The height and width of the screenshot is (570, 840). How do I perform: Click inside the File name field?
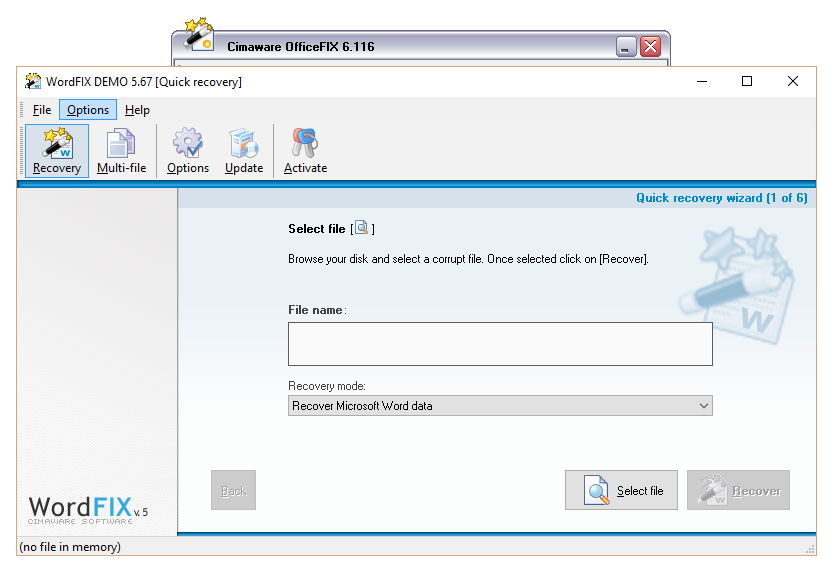tap(500, 344)
